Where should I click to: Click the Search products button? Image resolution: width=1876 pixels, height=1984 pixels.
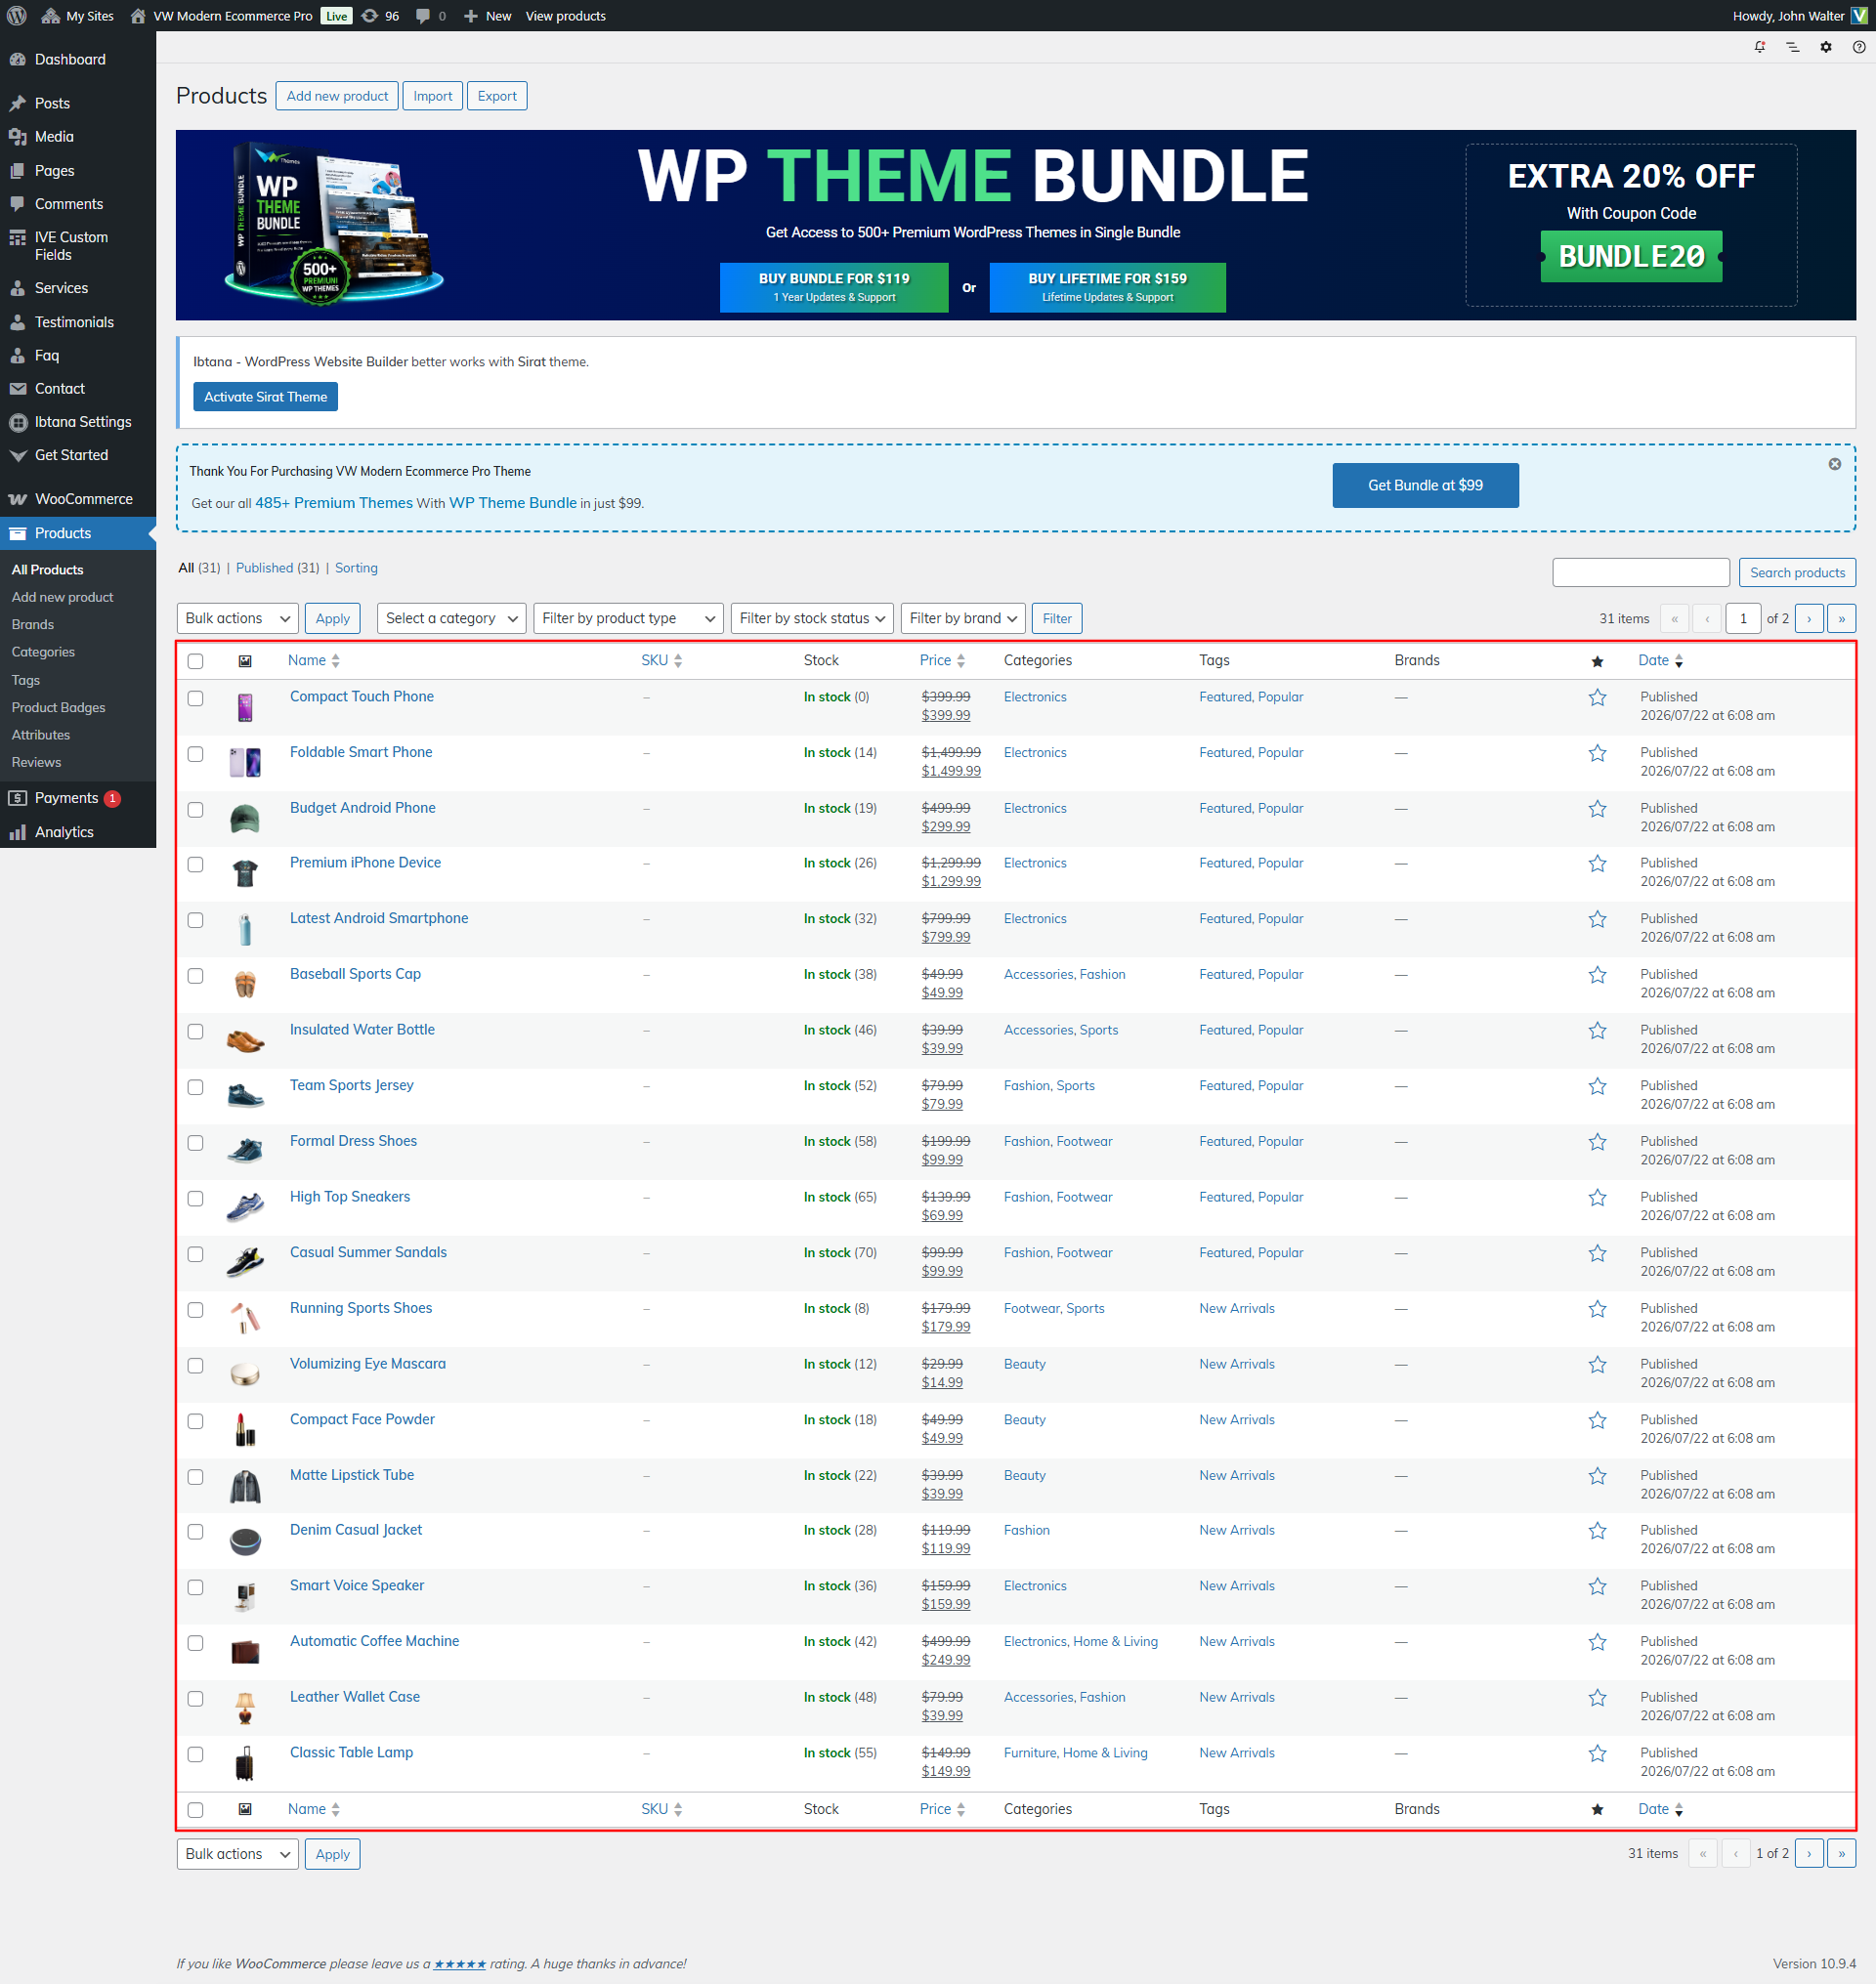pos(1797,573)
